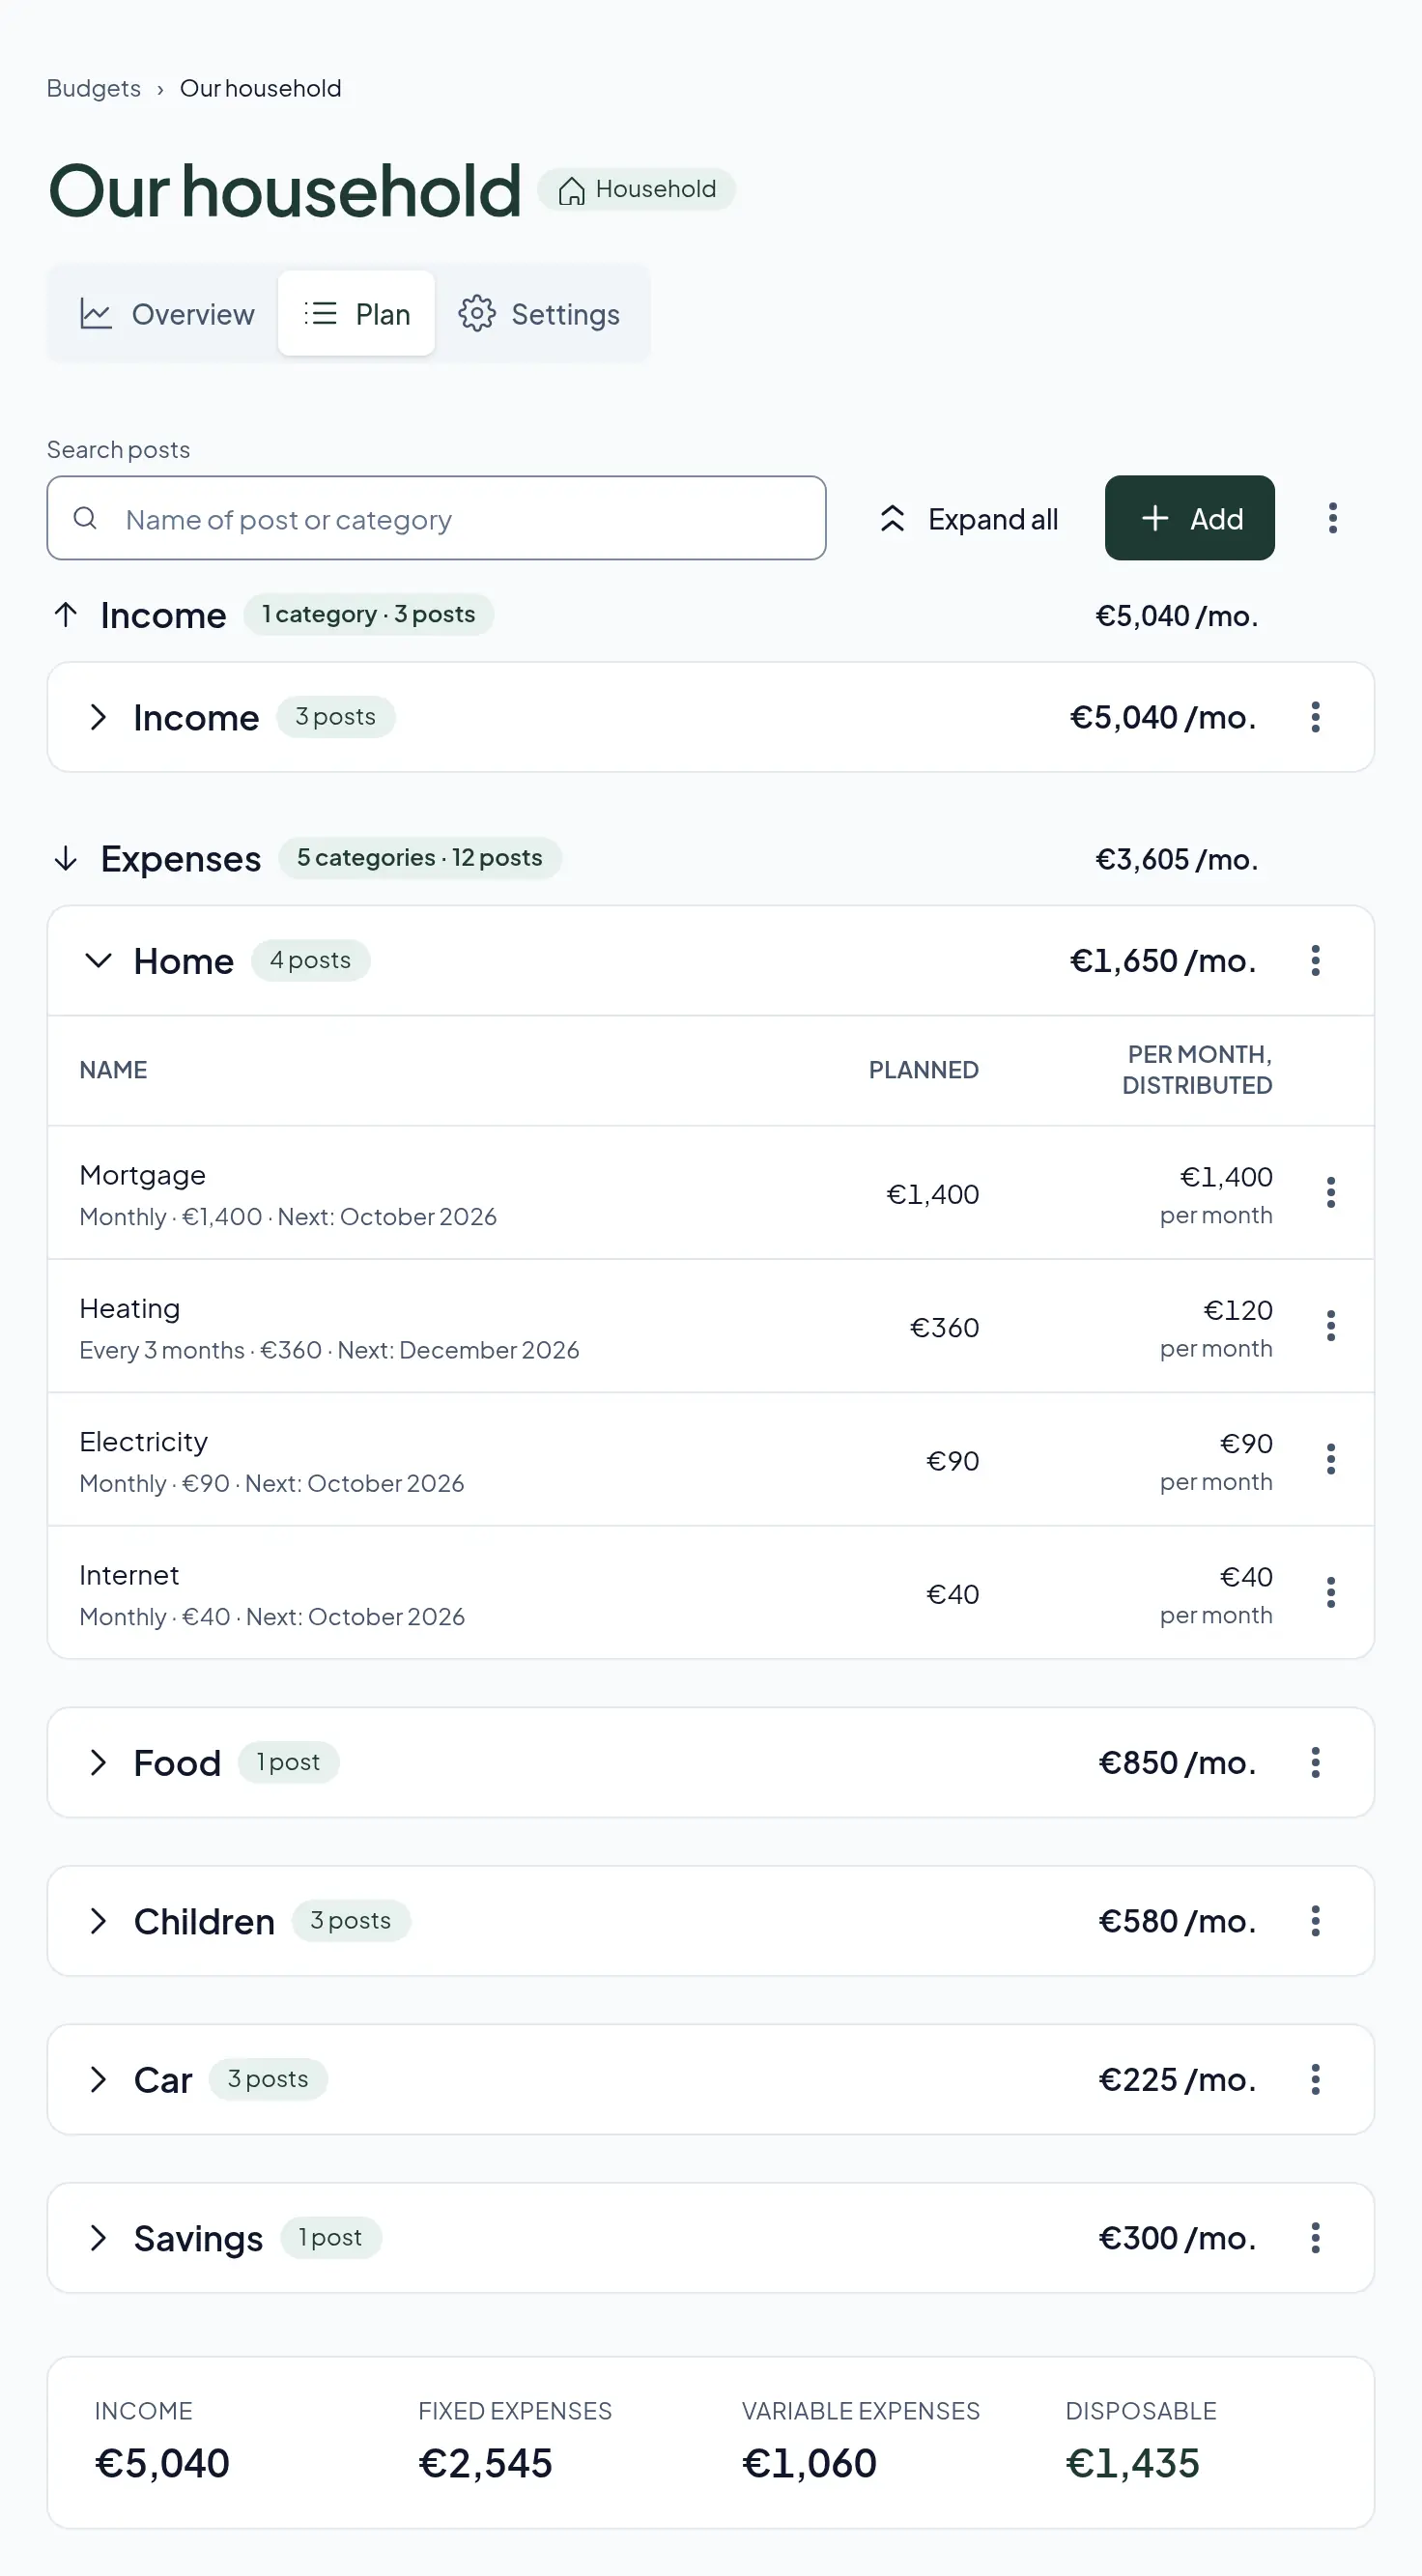Click the Fixed Expenses €2,545 value

485,2463
